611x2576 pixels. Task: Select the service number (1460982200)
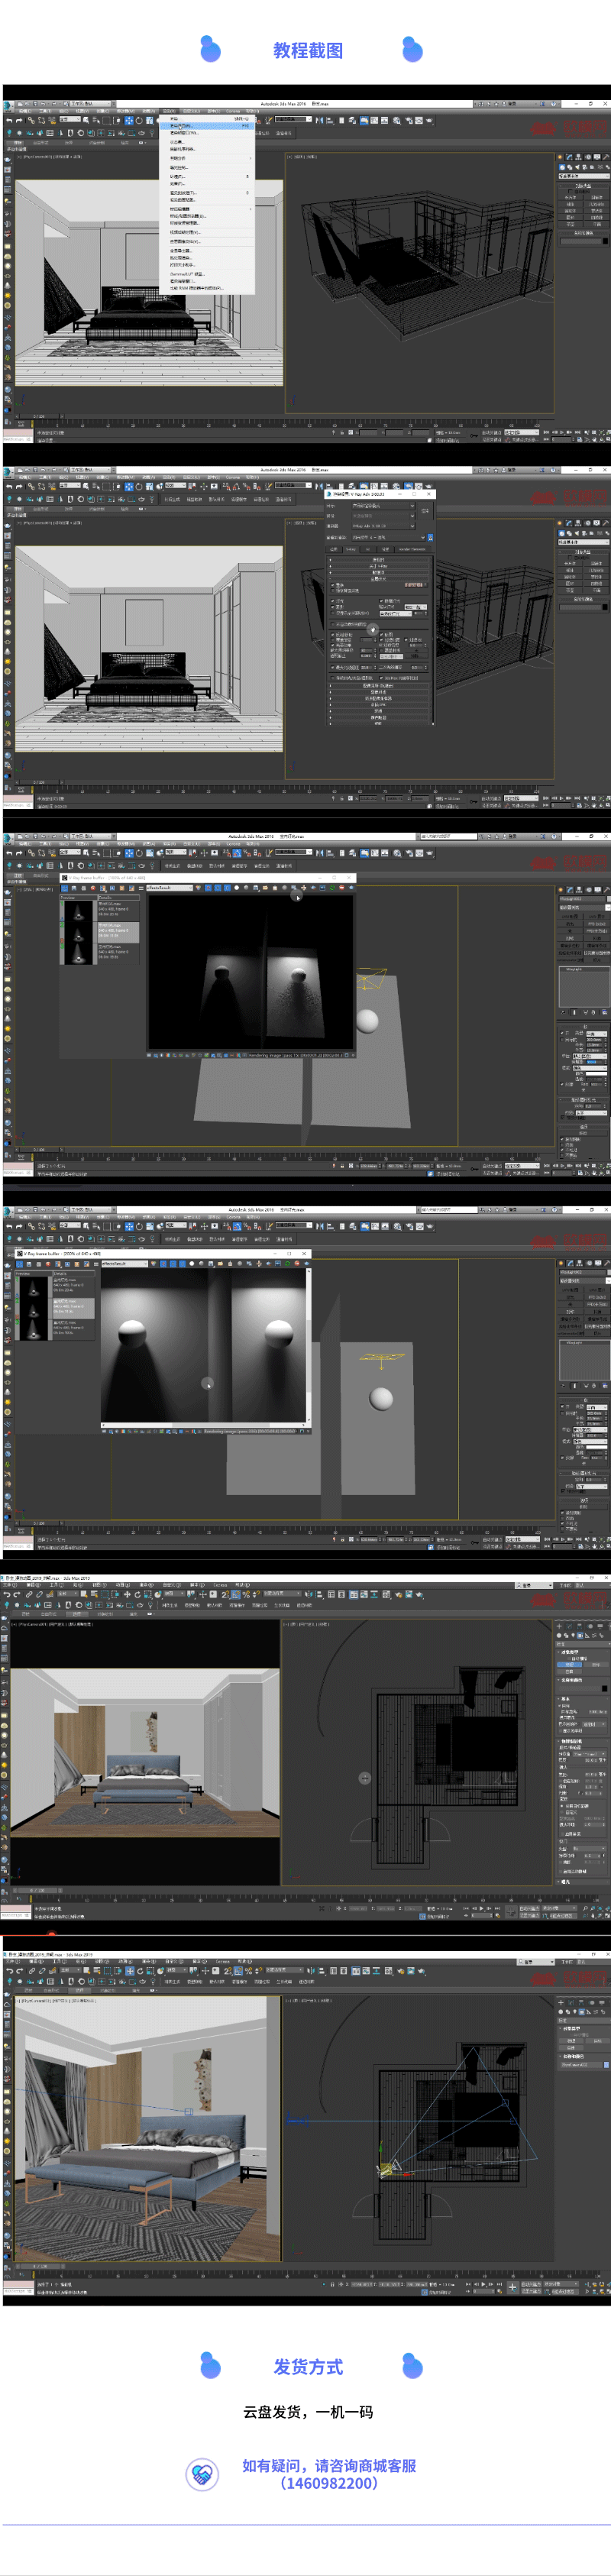pos(329,2484)
